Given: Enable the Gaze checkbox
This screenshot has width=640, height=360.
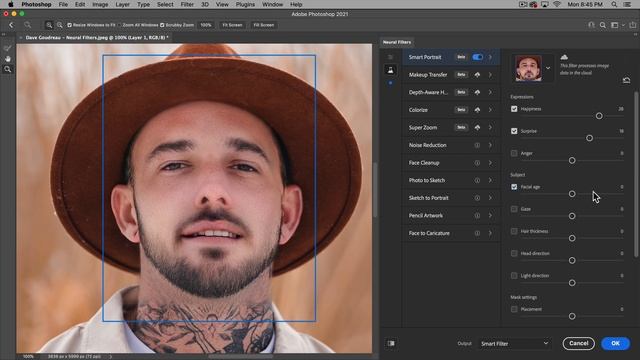Looking at the screenshot, I should pos(514,209).
